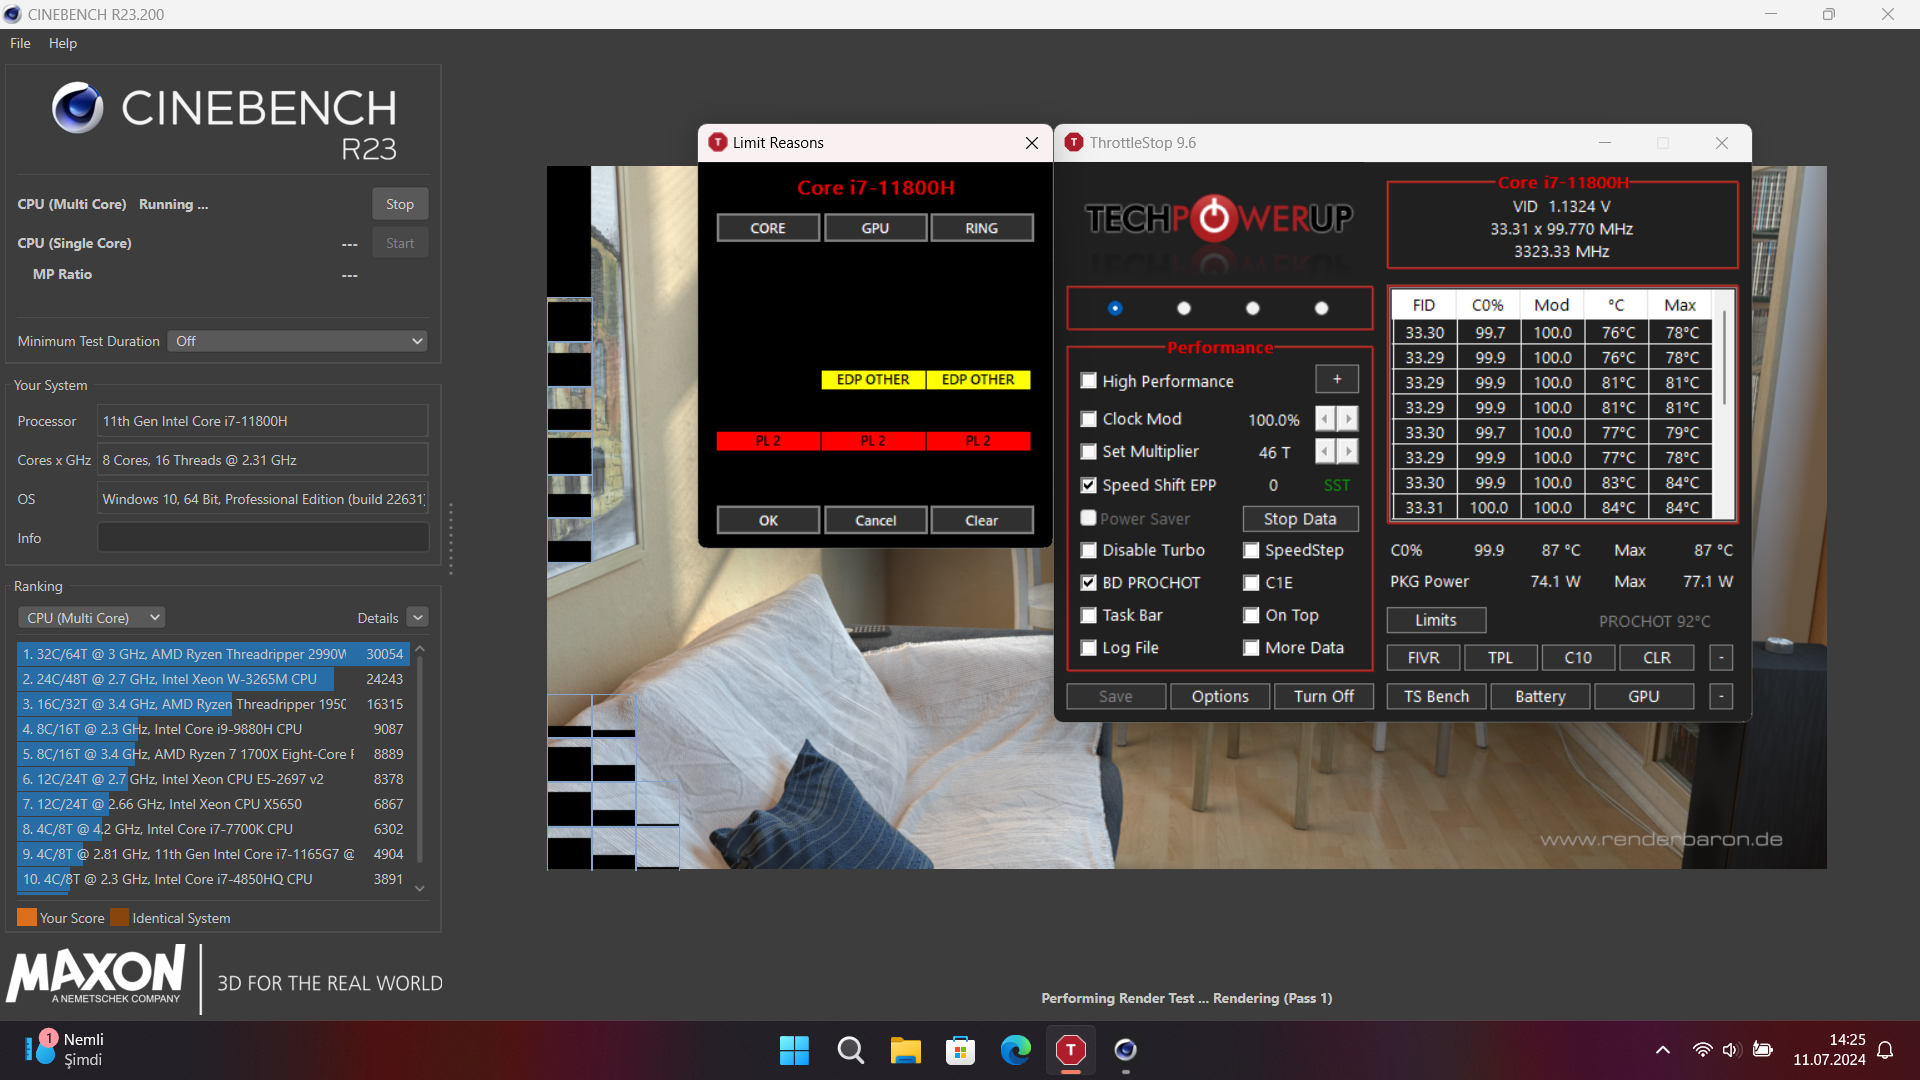
Task: Uncheck the BD PROCHOT checkbox
Action: tap(1089, 583)
